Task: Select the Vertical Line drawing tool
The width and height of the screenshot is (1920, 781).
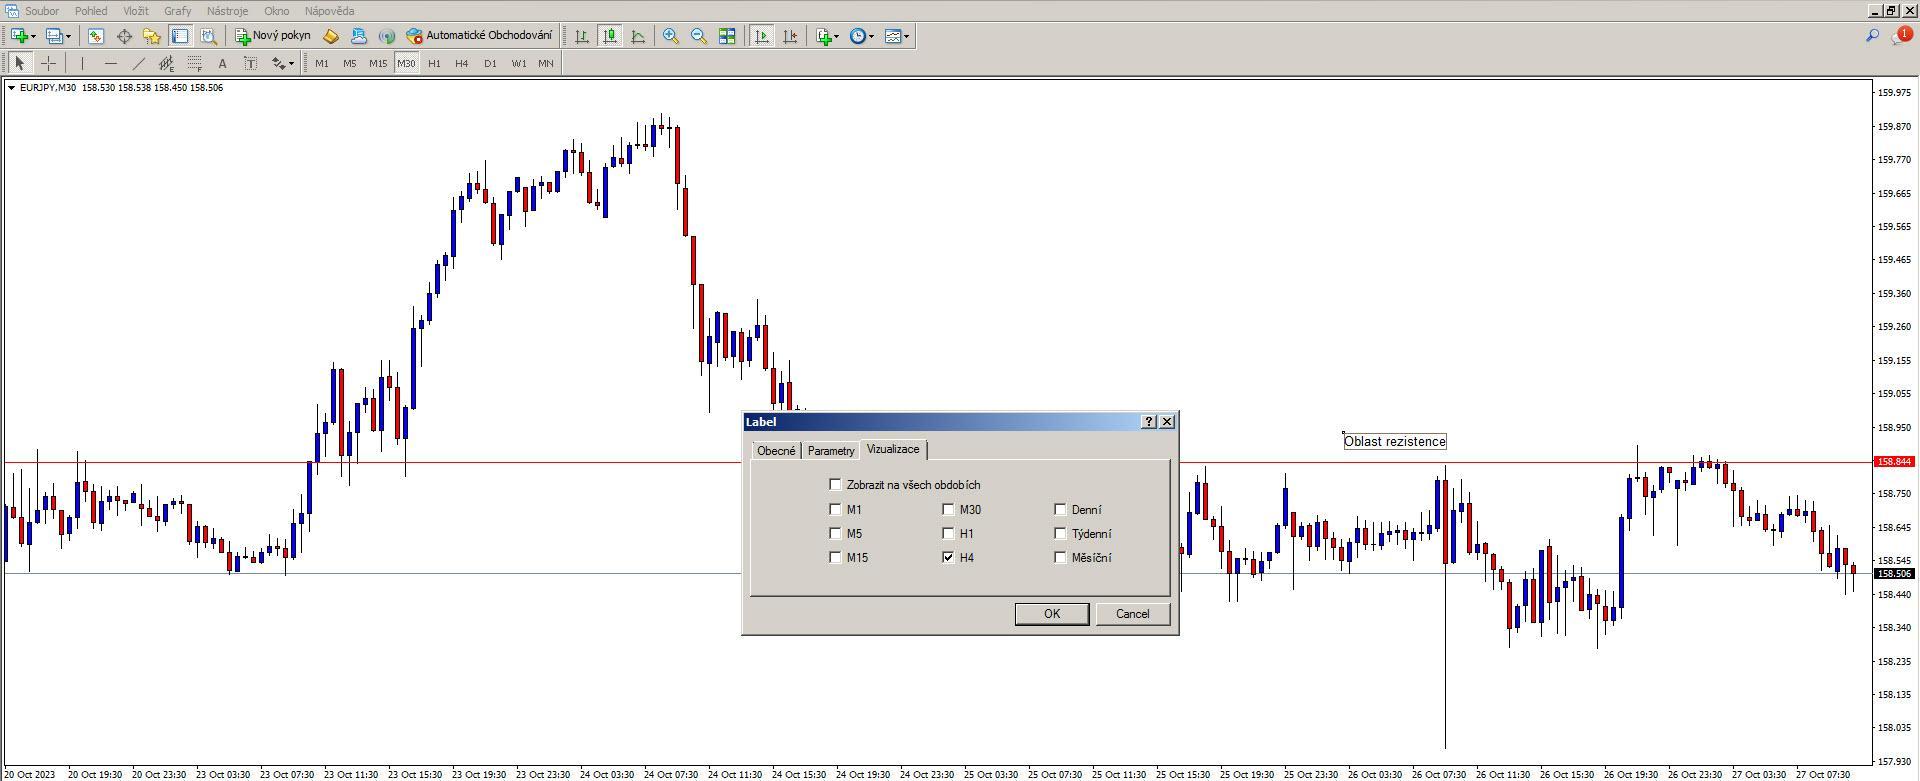Action: (x=82, y=63)
